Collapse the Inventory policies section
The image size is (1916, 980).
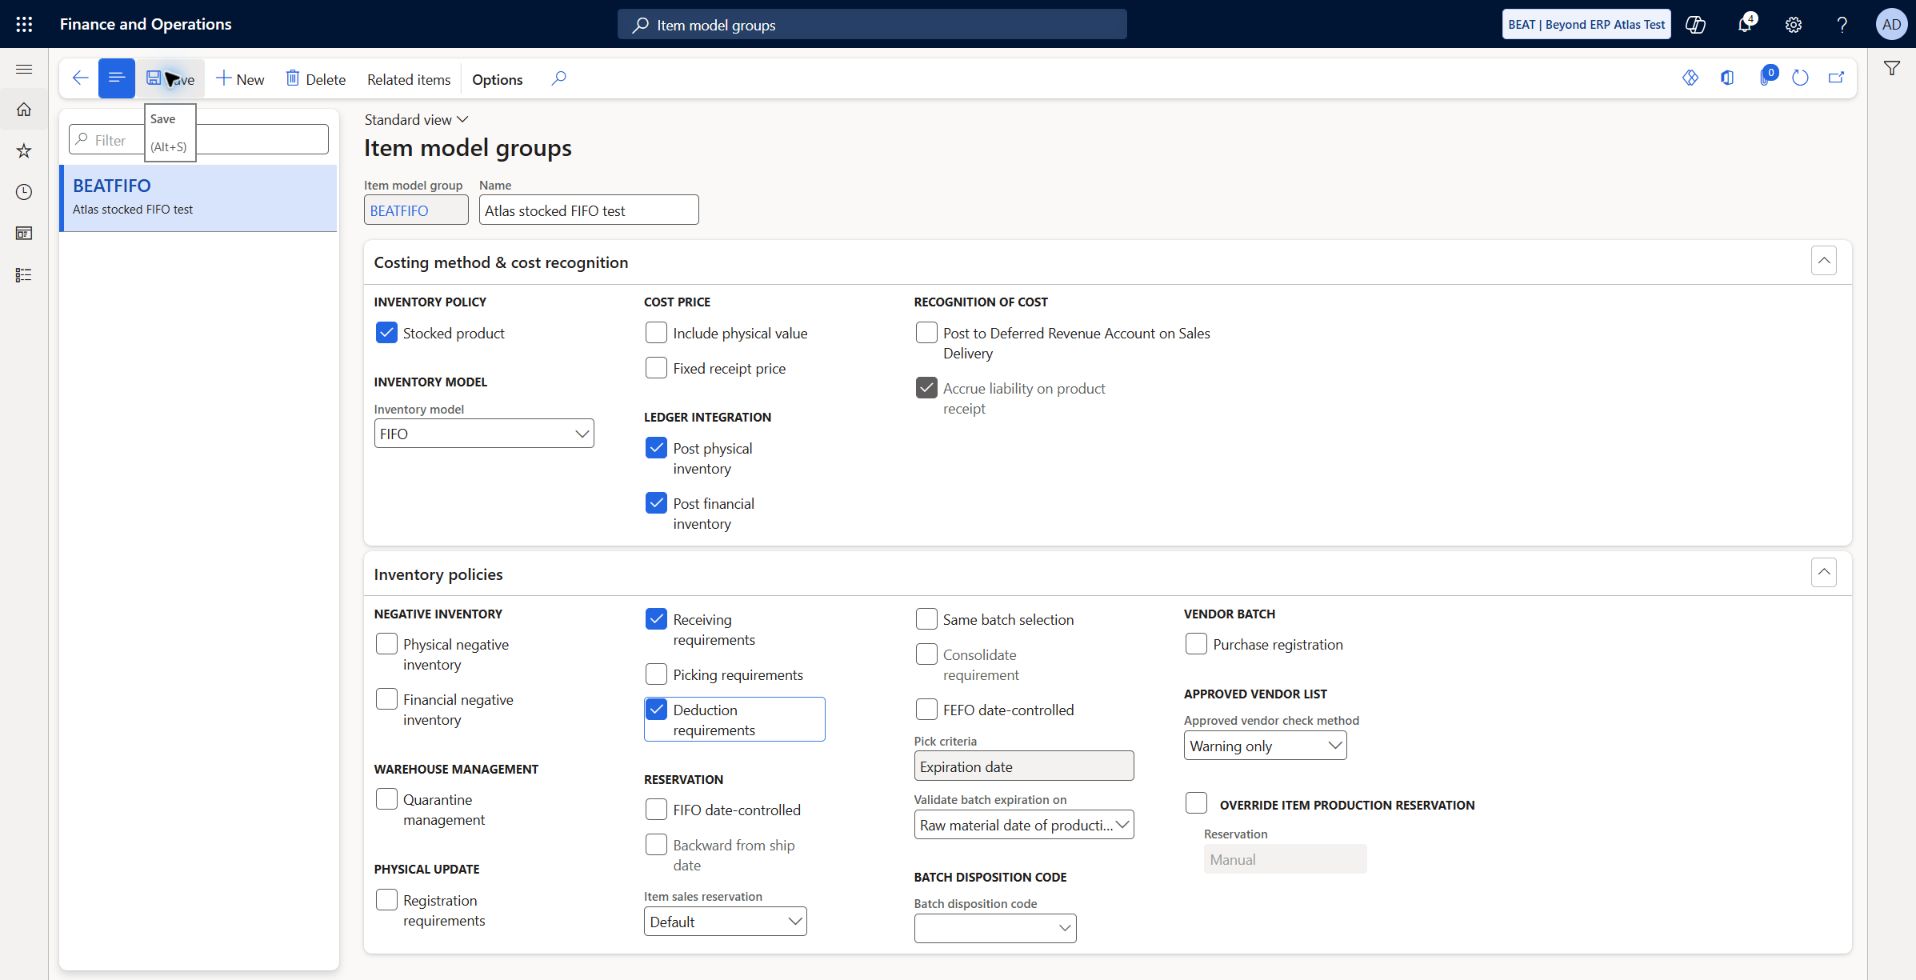(x=1824, y=573)
